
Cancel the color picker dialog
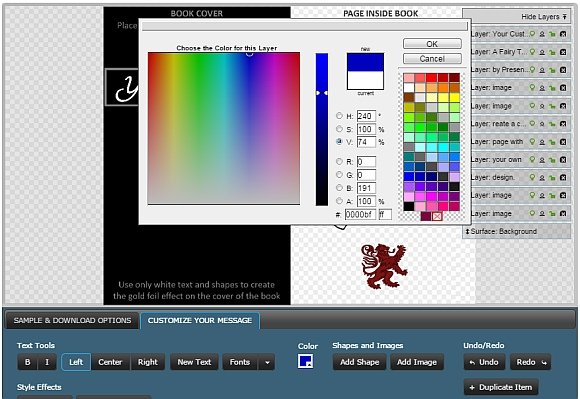pos(432,59)
